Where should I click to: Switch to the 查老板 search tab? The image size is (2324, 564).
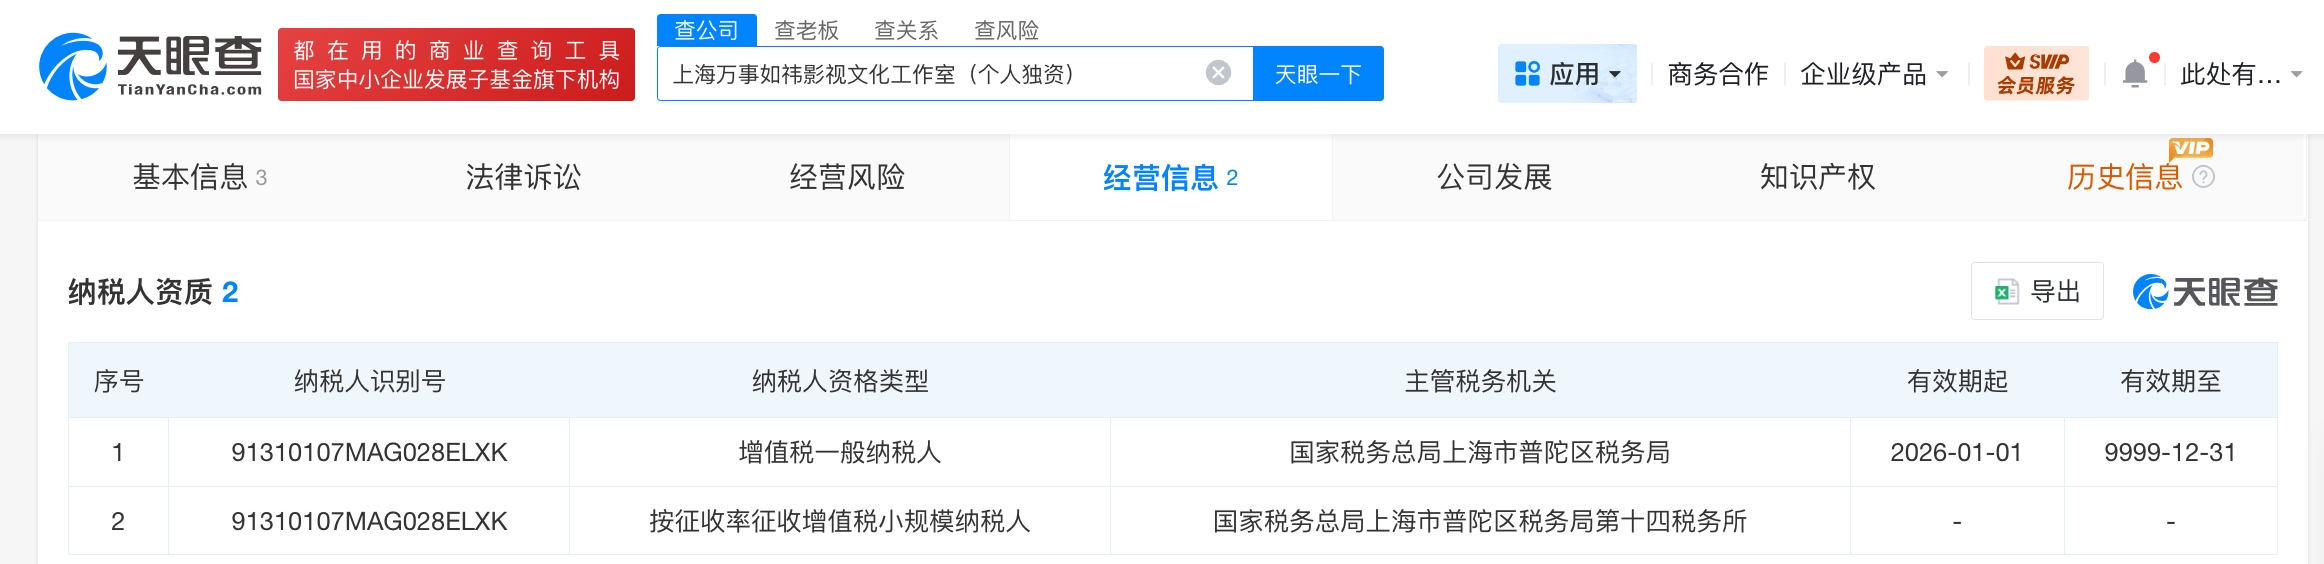pyautogui.click(x=806, y=31)
